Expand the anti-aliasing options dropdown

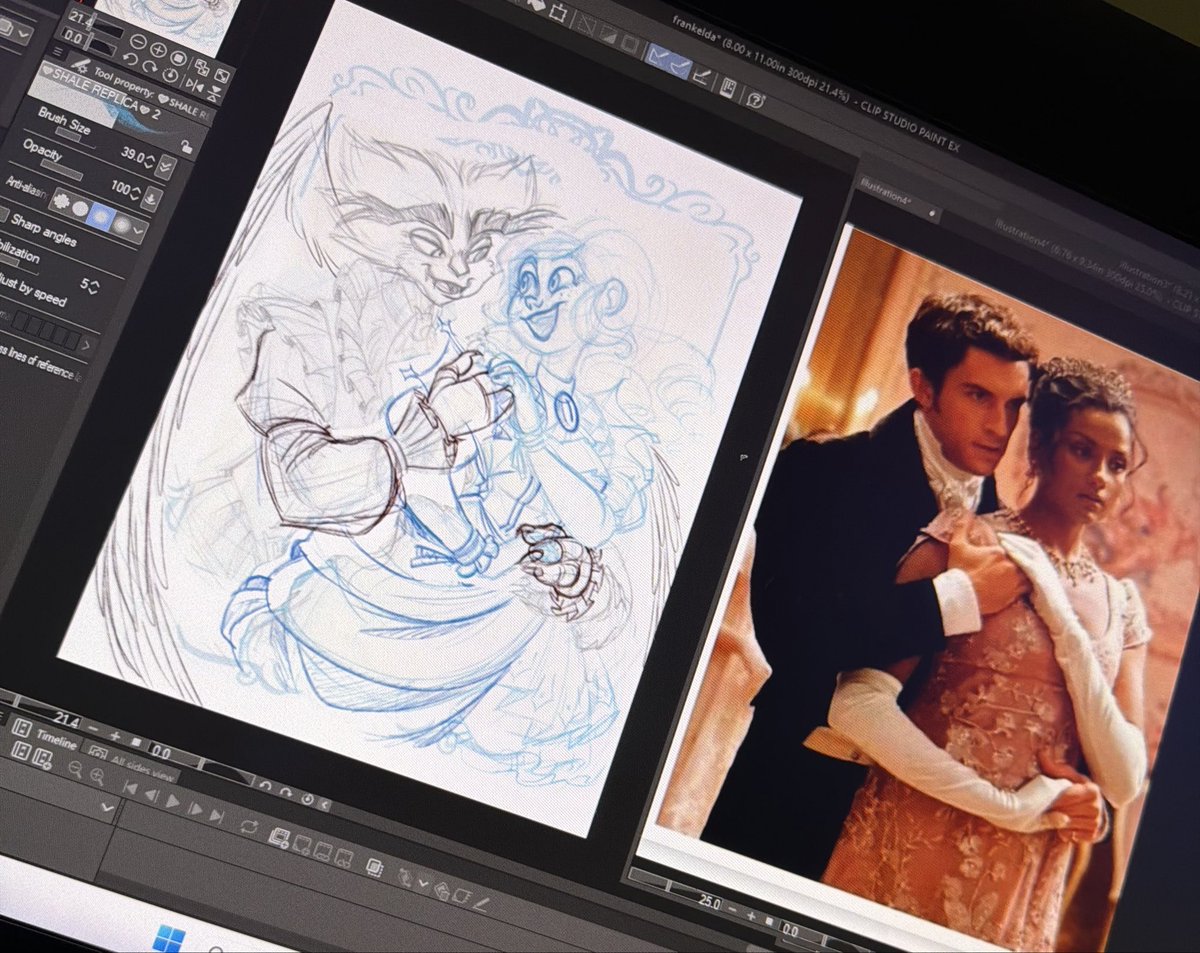[x=138, y=231]
